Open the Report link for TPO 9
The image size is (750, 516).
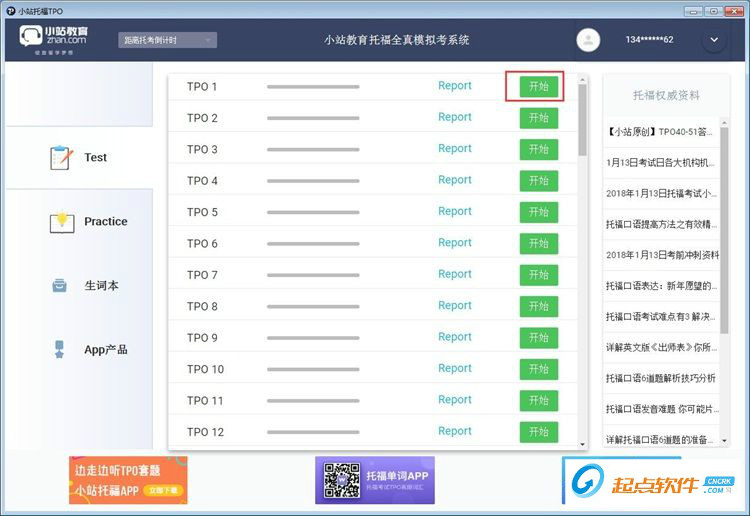pyautogui.click(x=455, y=337)
